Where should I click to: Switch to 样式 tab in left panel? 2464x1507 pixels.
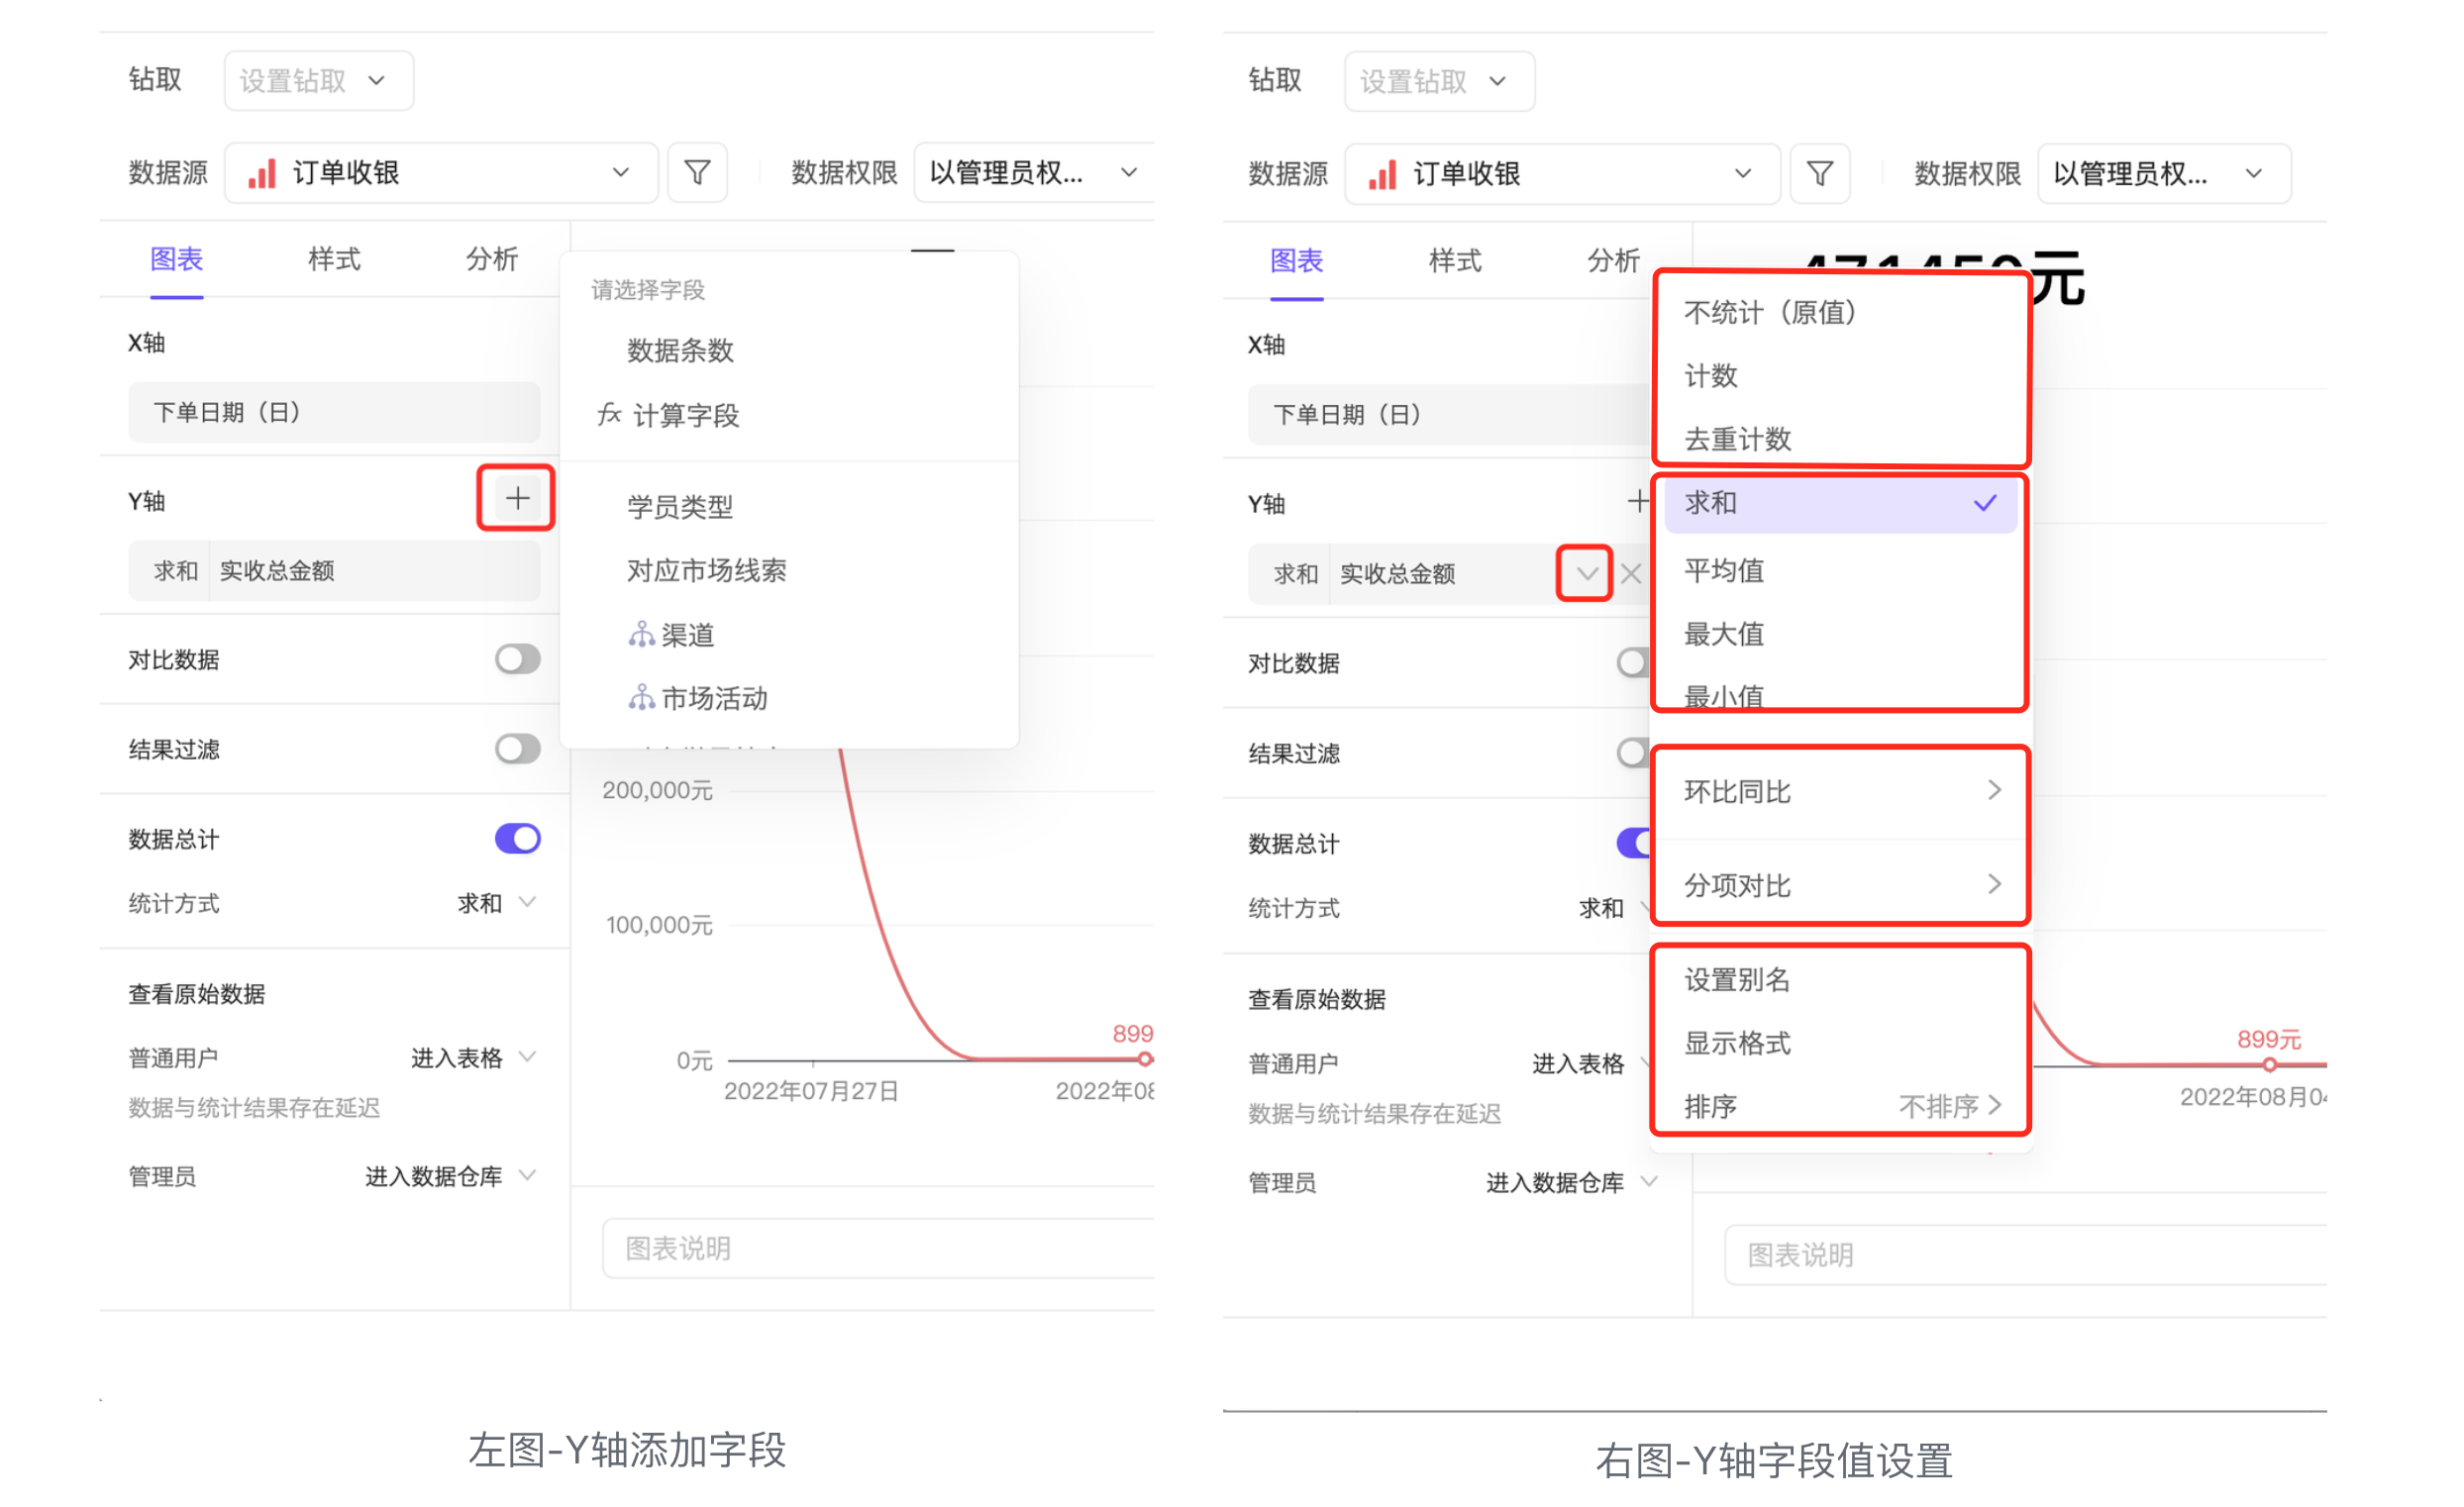point(334,259)
